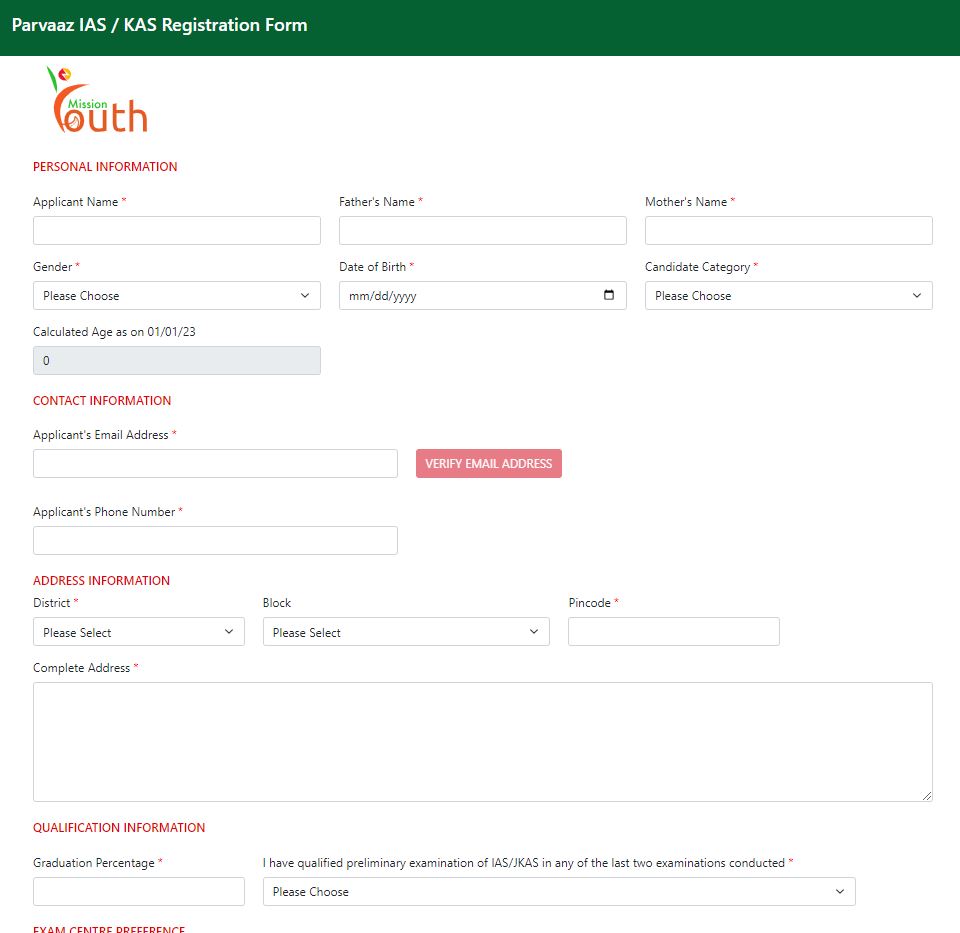The image size is (960, 933).
Task: Click the Mission Youth logo
Action: (x=97, y=101)
